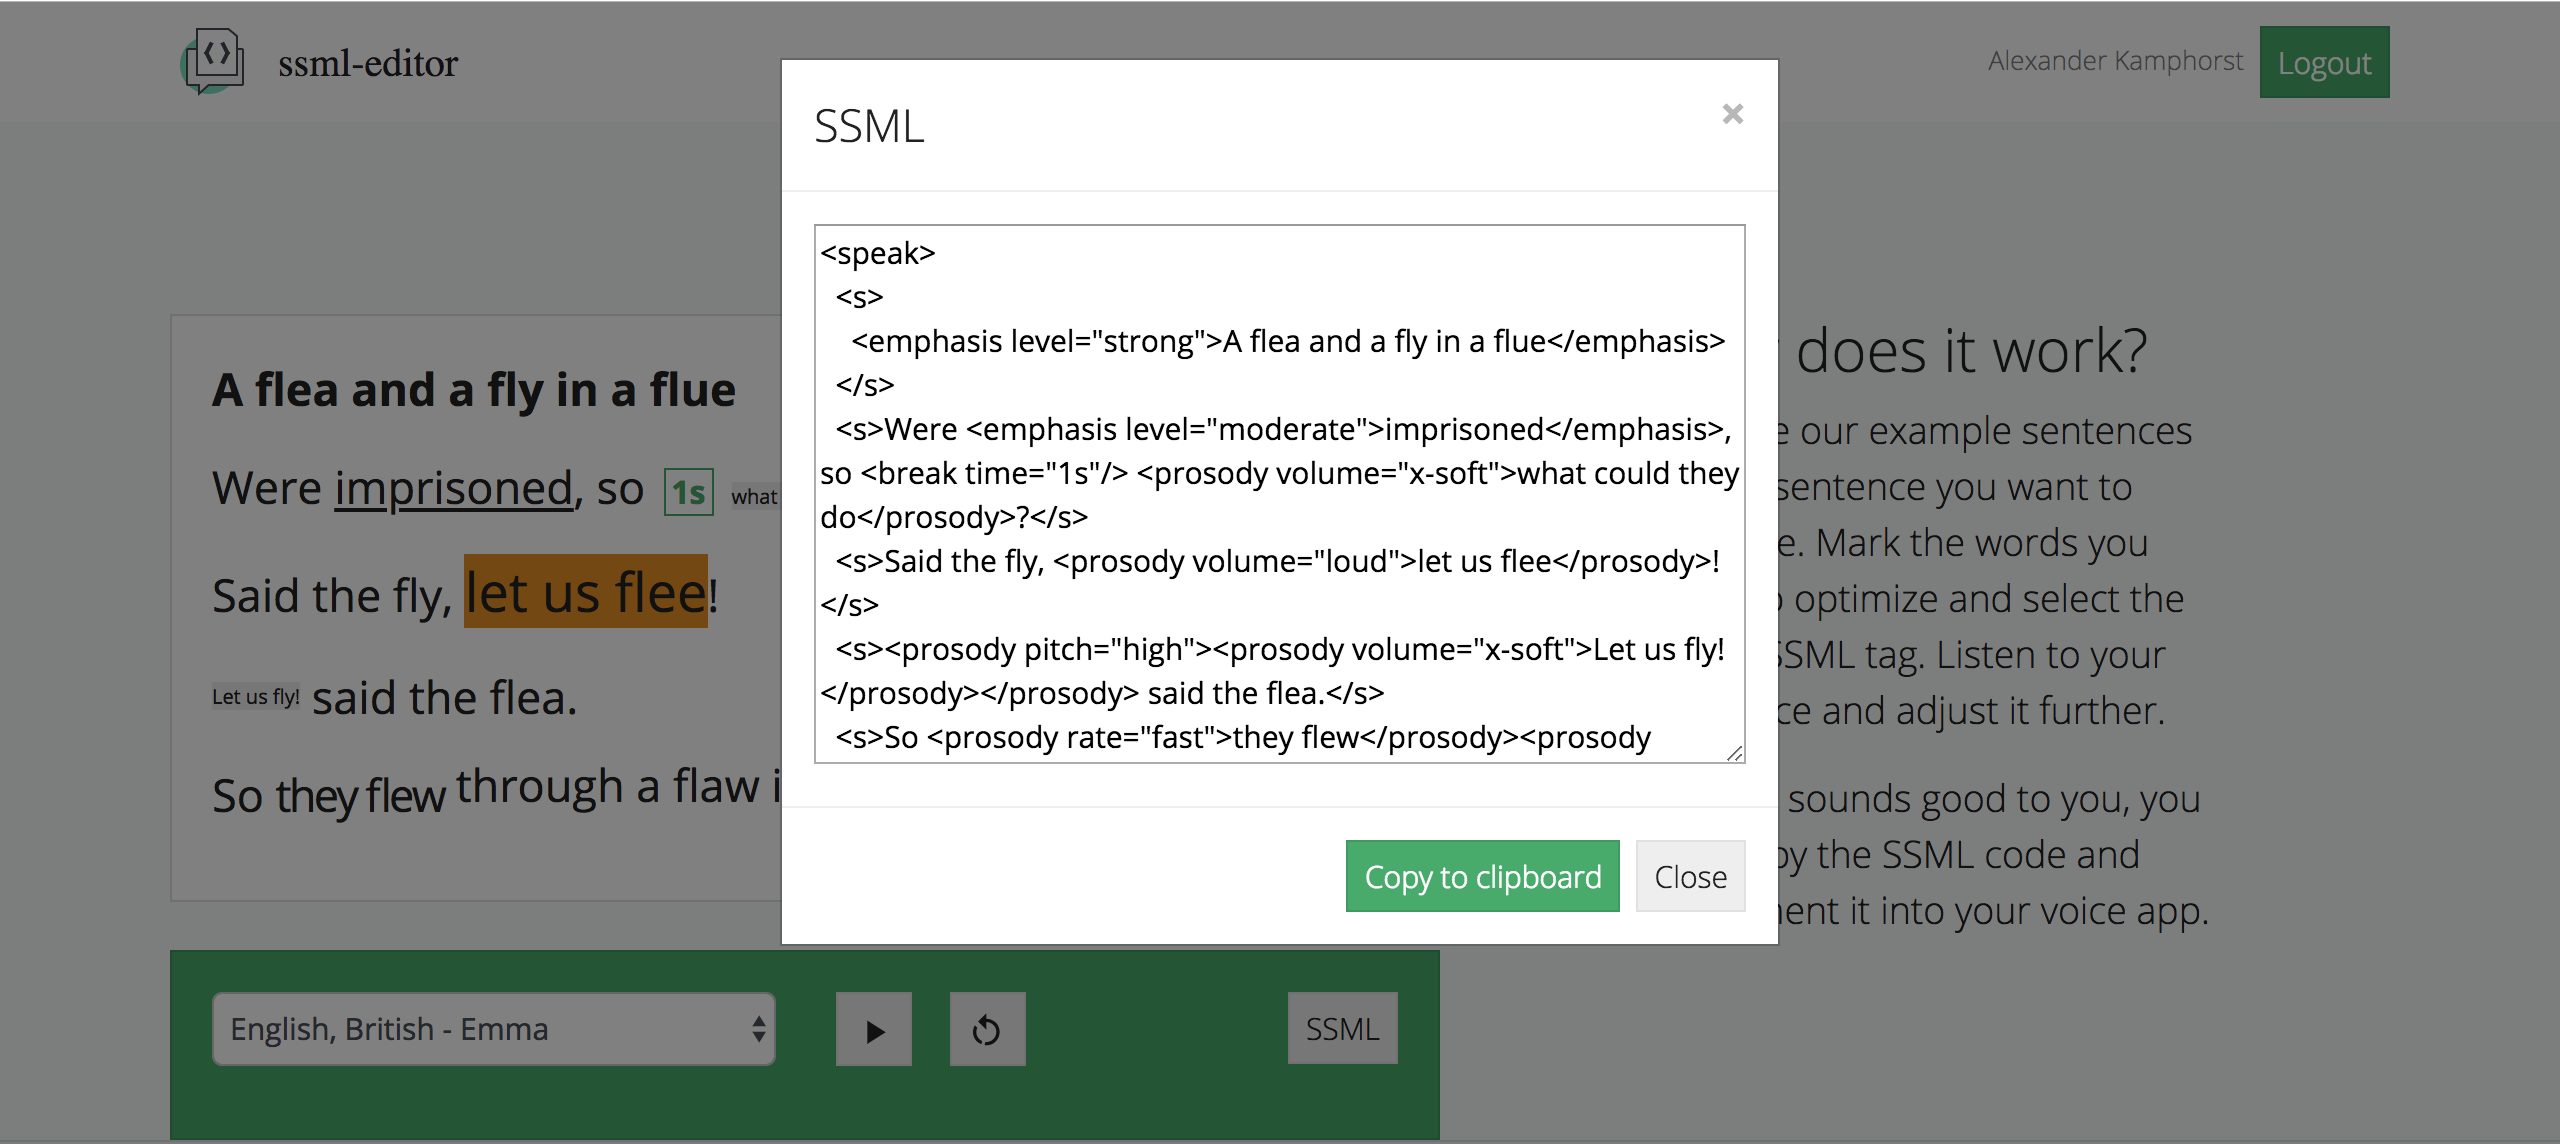The height and width of the screenshot is (1144, 2560).
Task: Click the Alexander Kamphorst user name
Action: coord(2115,61)
